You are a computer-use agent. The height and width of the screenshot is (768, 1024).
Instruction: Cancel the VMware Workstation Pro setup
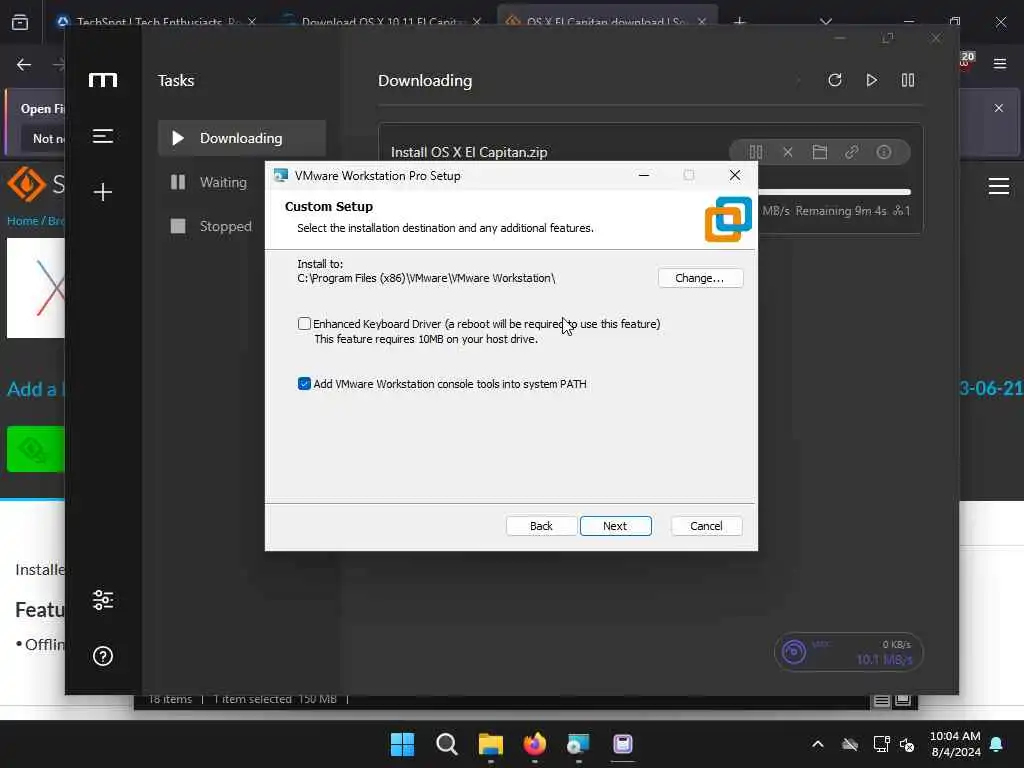(706, 526)
